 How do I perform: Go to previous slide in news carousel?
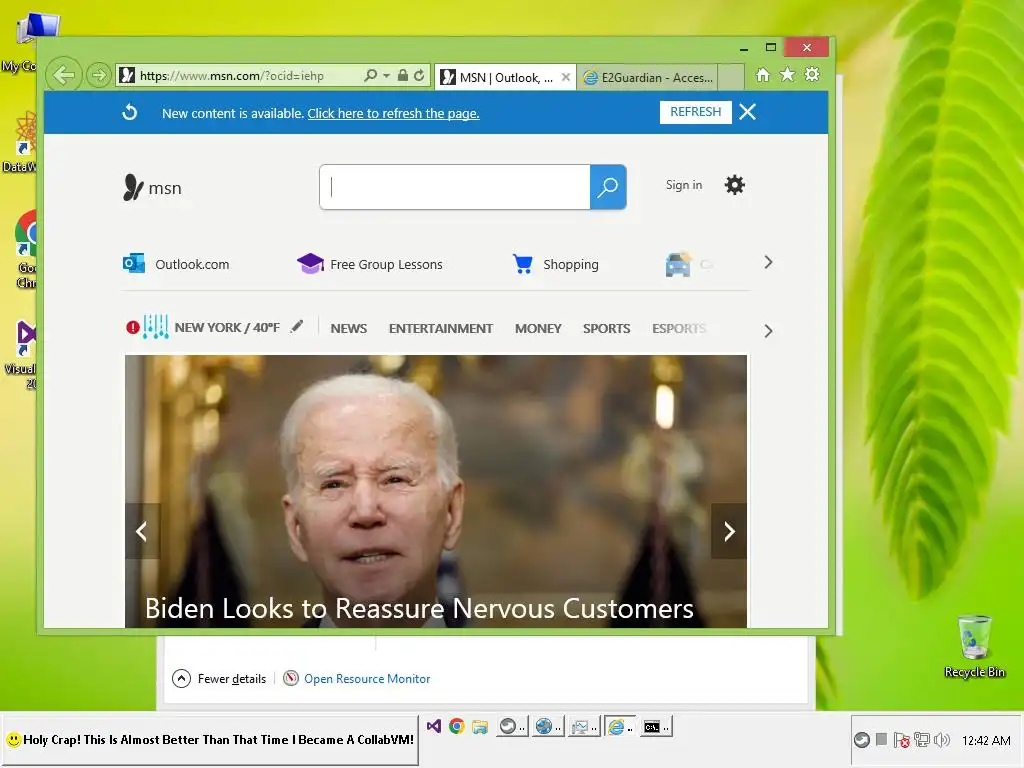[x=142, y=531]
